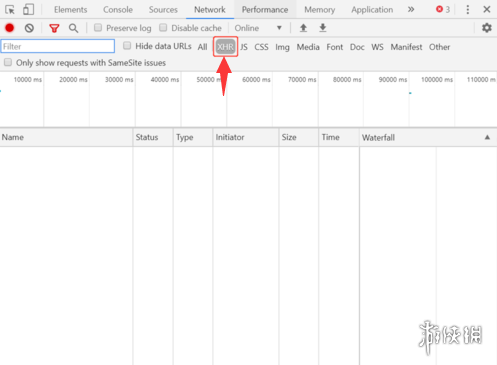Export HAR file with download arrow
Image resolution: width=497 pixels, height=365 pixels.
(323, 28)
